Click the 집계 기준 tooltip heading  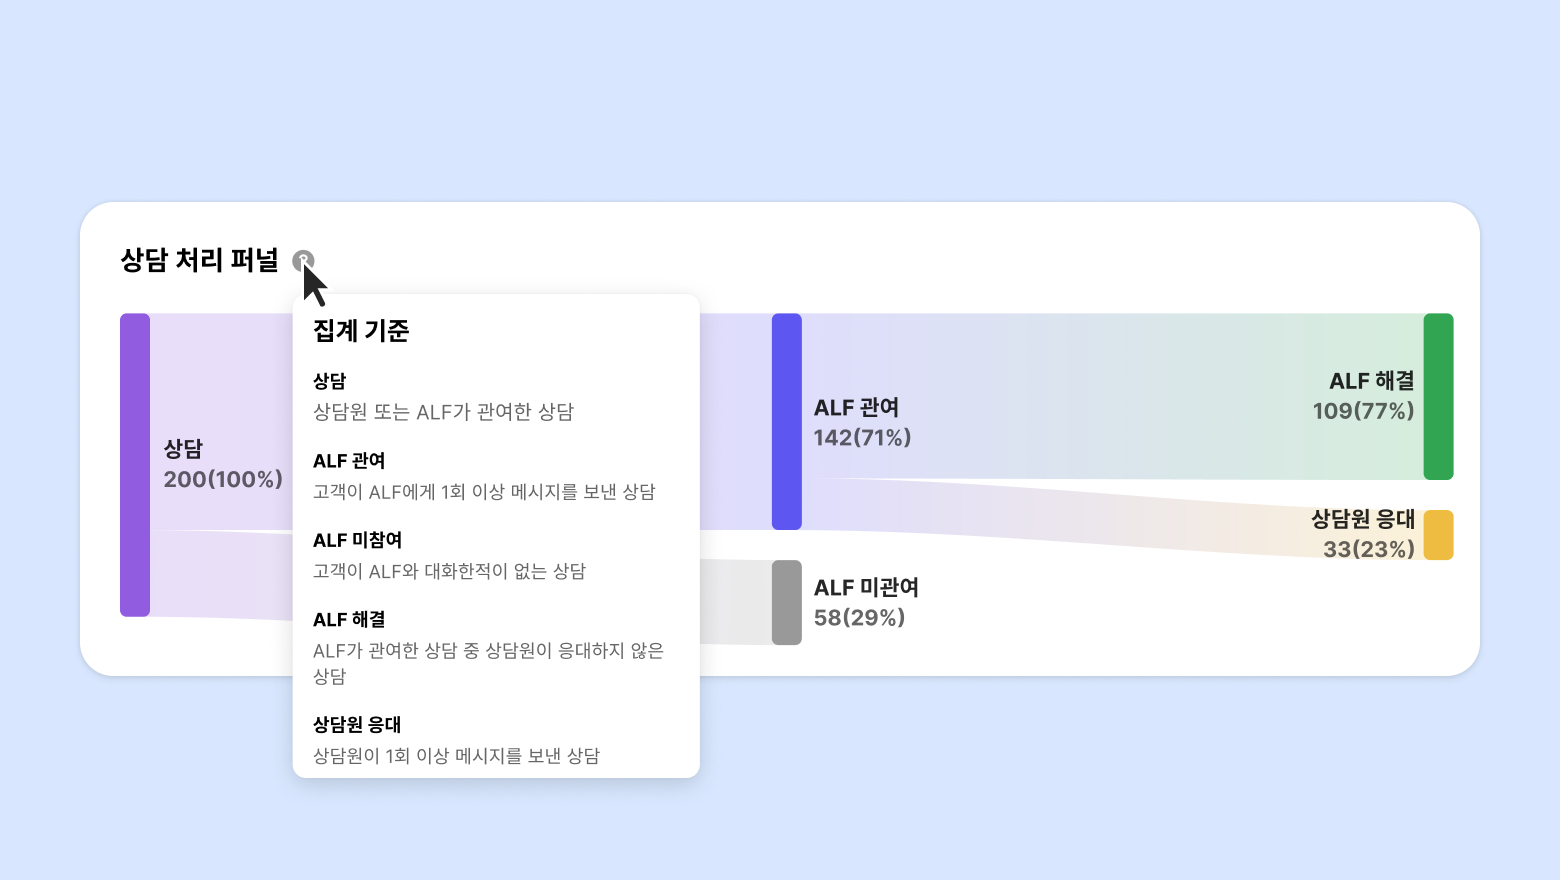(x=361, y=330)
